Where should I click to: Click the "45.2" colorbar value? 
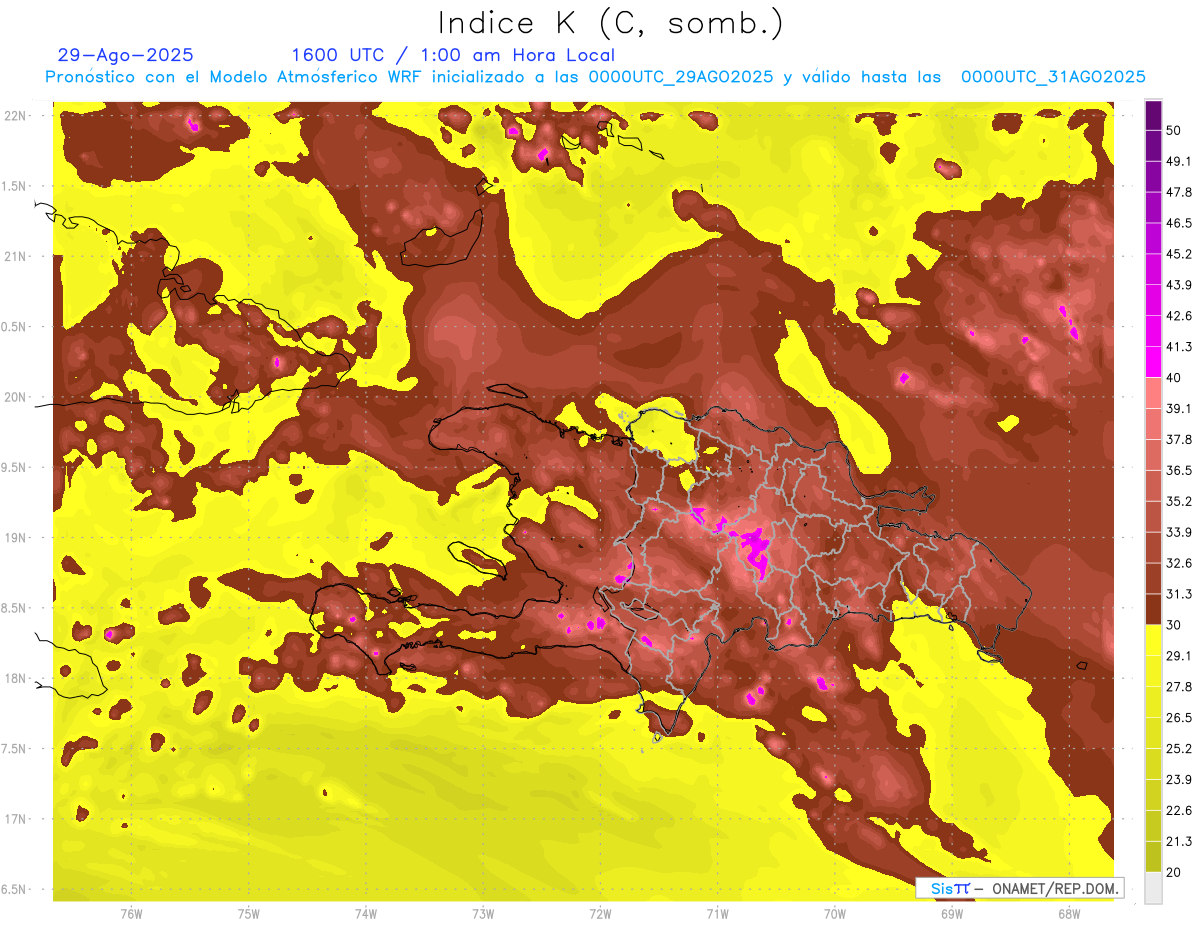(1179, 254)
